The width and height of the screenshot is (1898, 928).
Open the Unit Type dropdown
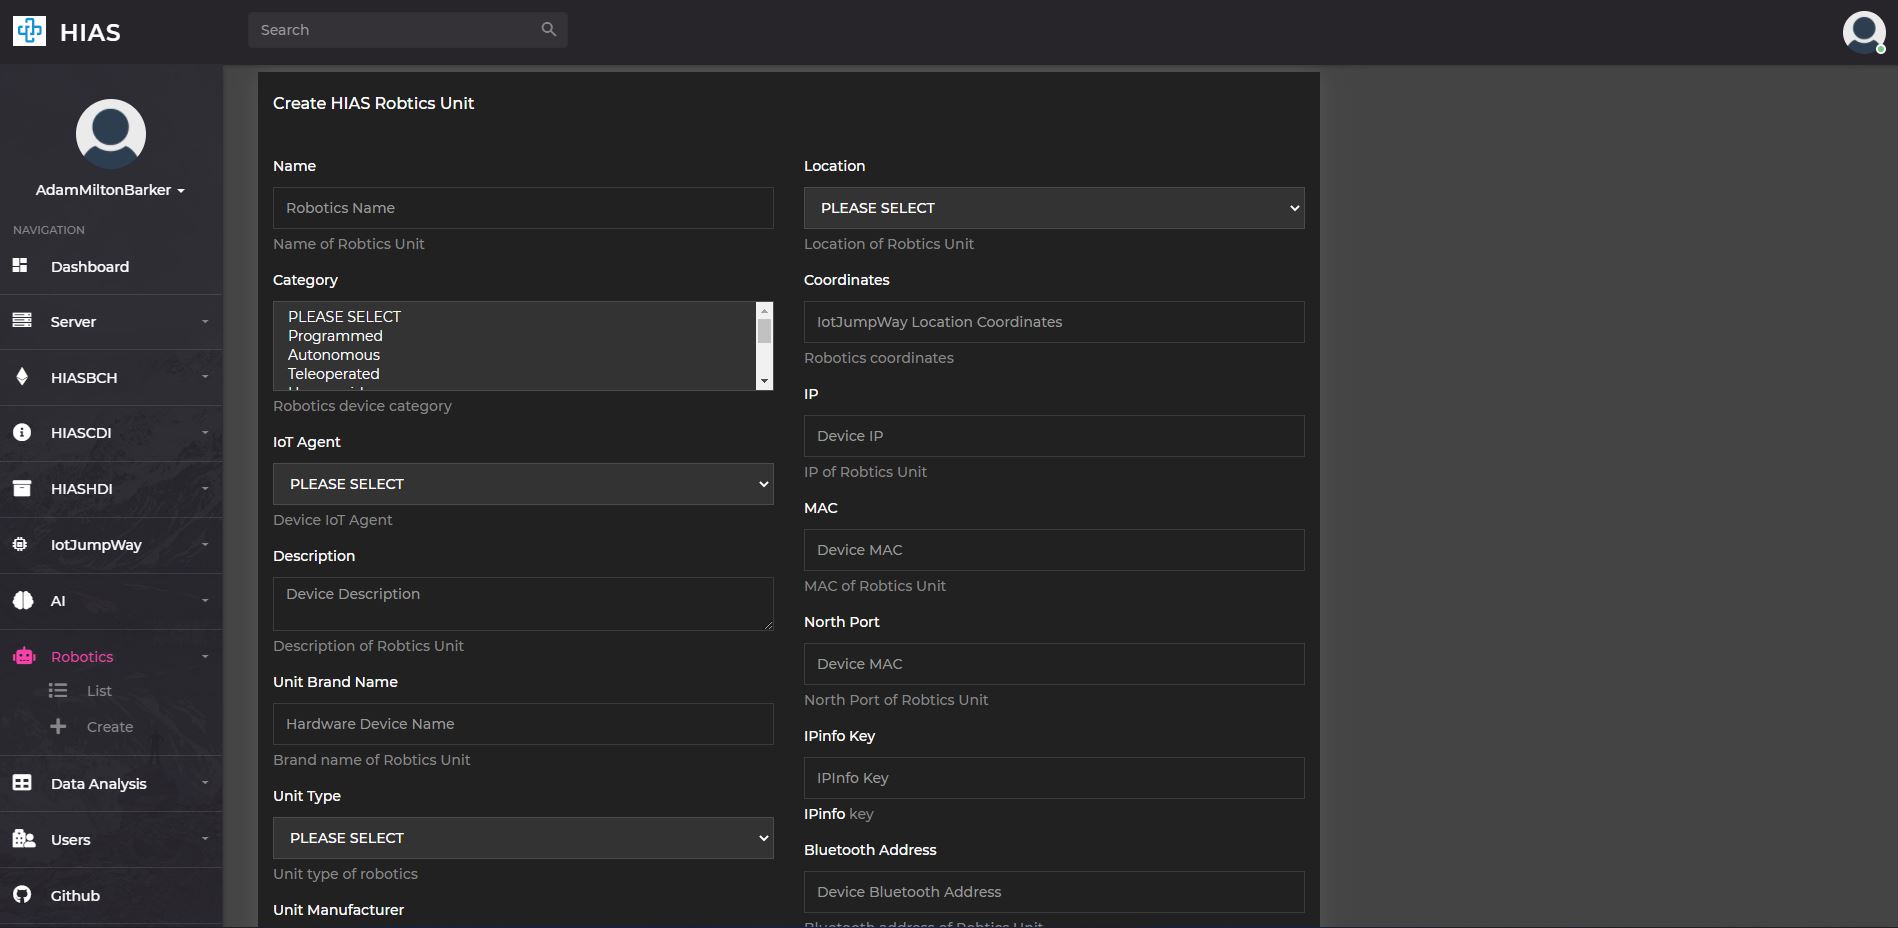coord(523,838)
